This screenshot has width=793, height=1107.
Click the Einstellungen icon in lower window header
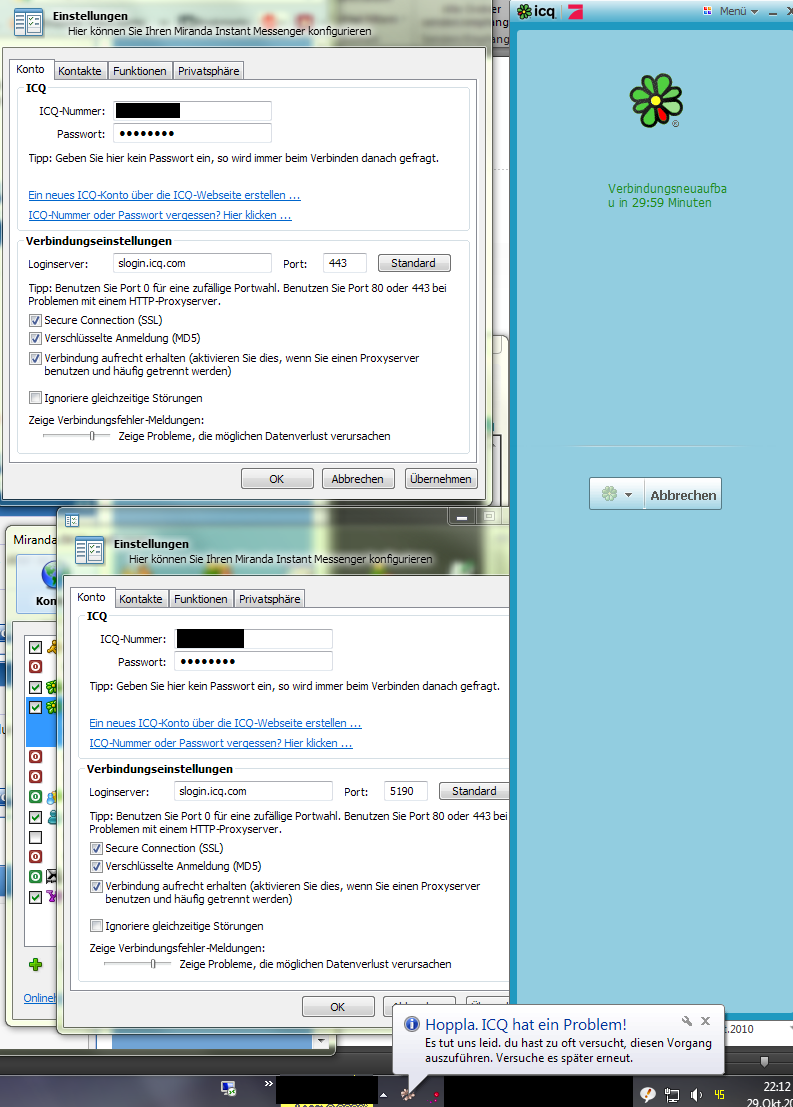click(90, 551)
